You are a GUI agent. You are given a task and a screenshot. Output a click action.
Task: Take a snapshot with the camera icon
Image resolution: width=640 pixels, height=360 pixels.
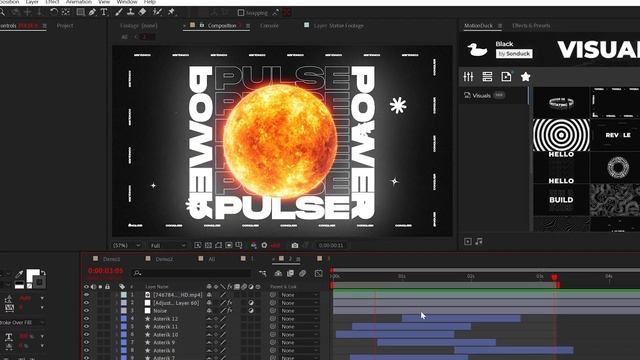(x=295, y=245)
